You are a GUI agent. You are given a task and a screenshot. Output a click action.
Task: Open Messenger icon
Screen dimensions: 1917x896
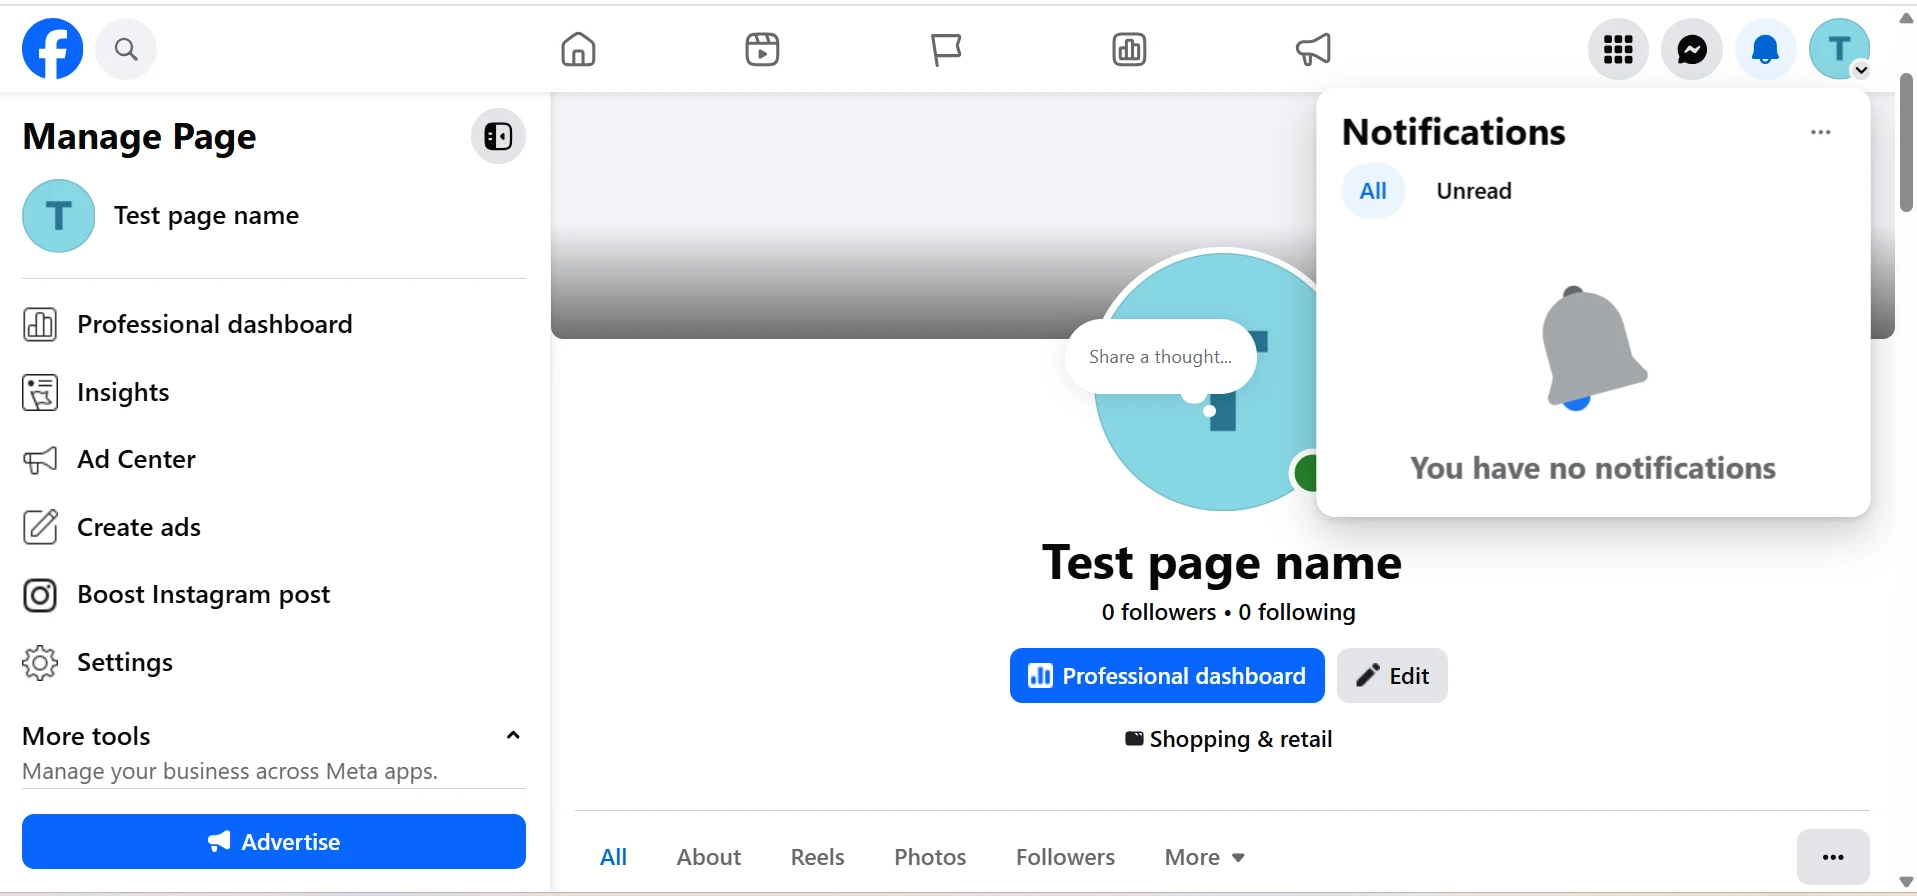click(x=1692, y=49)
